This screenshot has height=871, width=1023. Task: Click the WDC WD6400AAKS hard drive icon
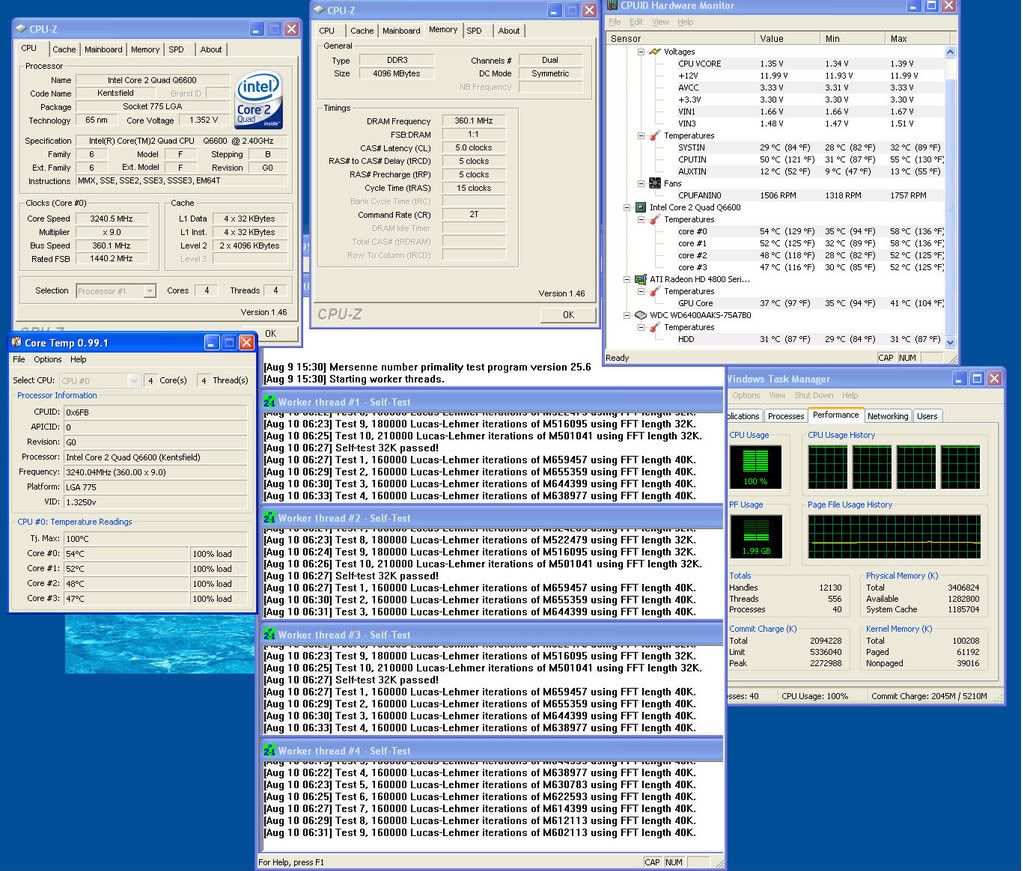tap(641, 315)
